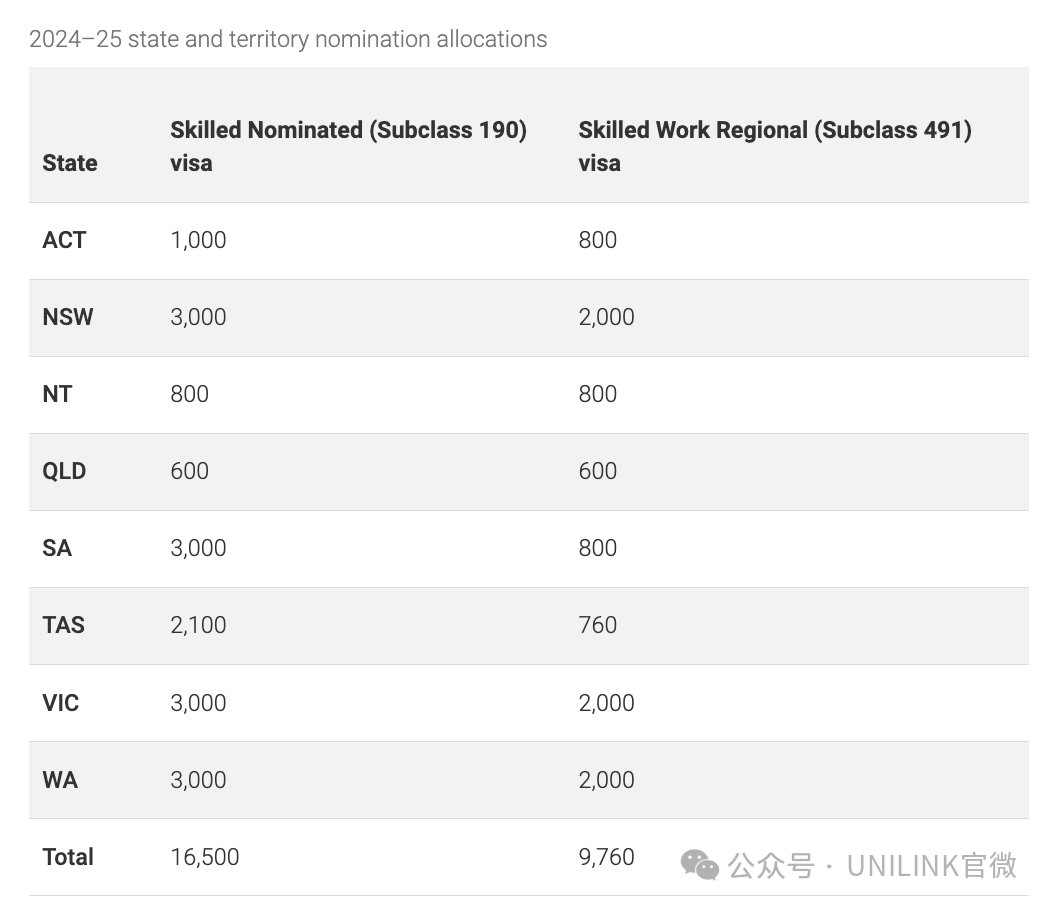Viewport: 1050px width, 908px height.
Task: Select the table title '2024–25 state and territory nomination allocations'
Action: tap(288, 39)
